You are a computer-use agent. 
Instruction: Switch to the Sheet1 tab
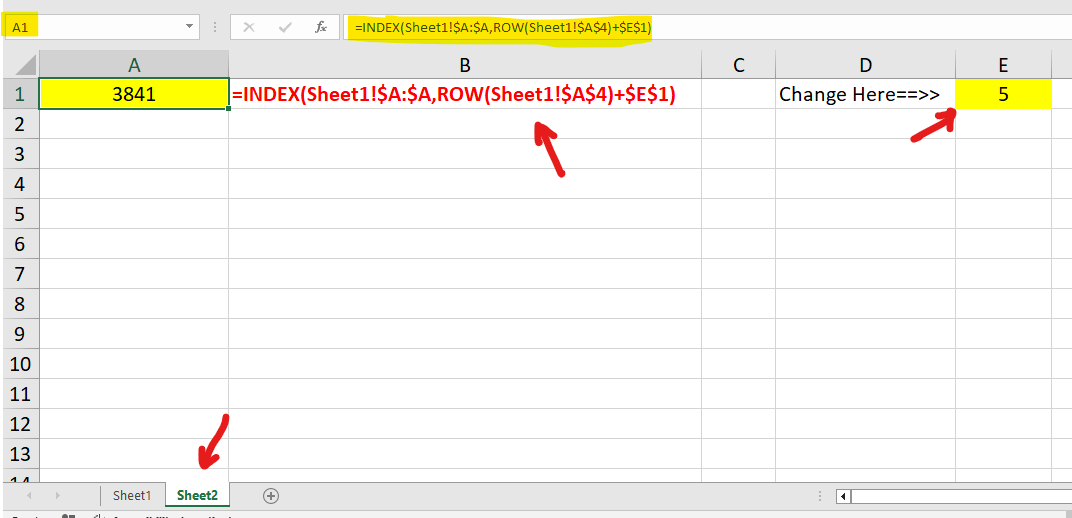(x=132, y=495)
